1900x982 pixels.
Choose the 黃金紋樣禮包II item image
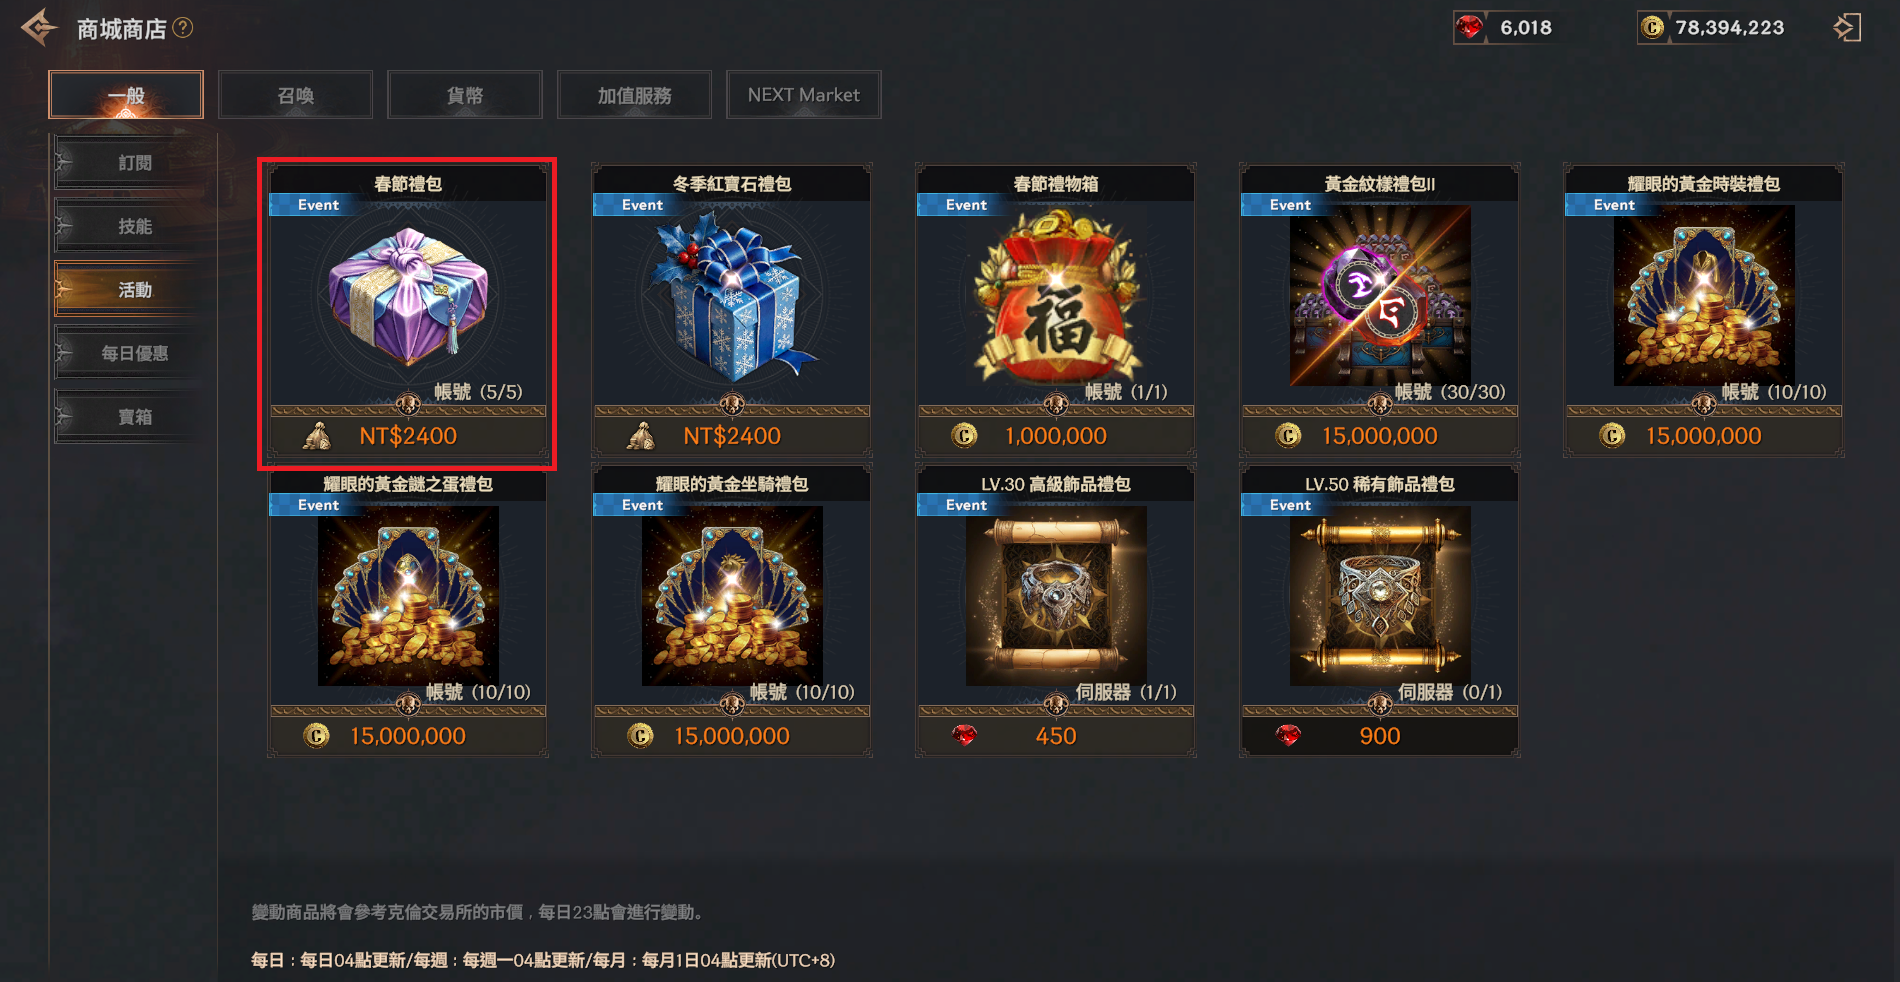1380,296
